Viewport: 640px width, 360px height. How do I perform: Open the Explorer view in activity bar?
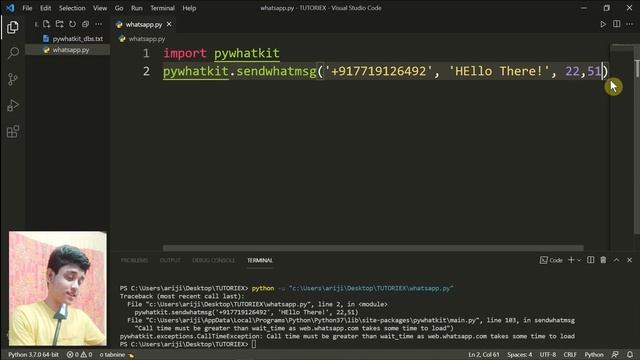(13, 27)
